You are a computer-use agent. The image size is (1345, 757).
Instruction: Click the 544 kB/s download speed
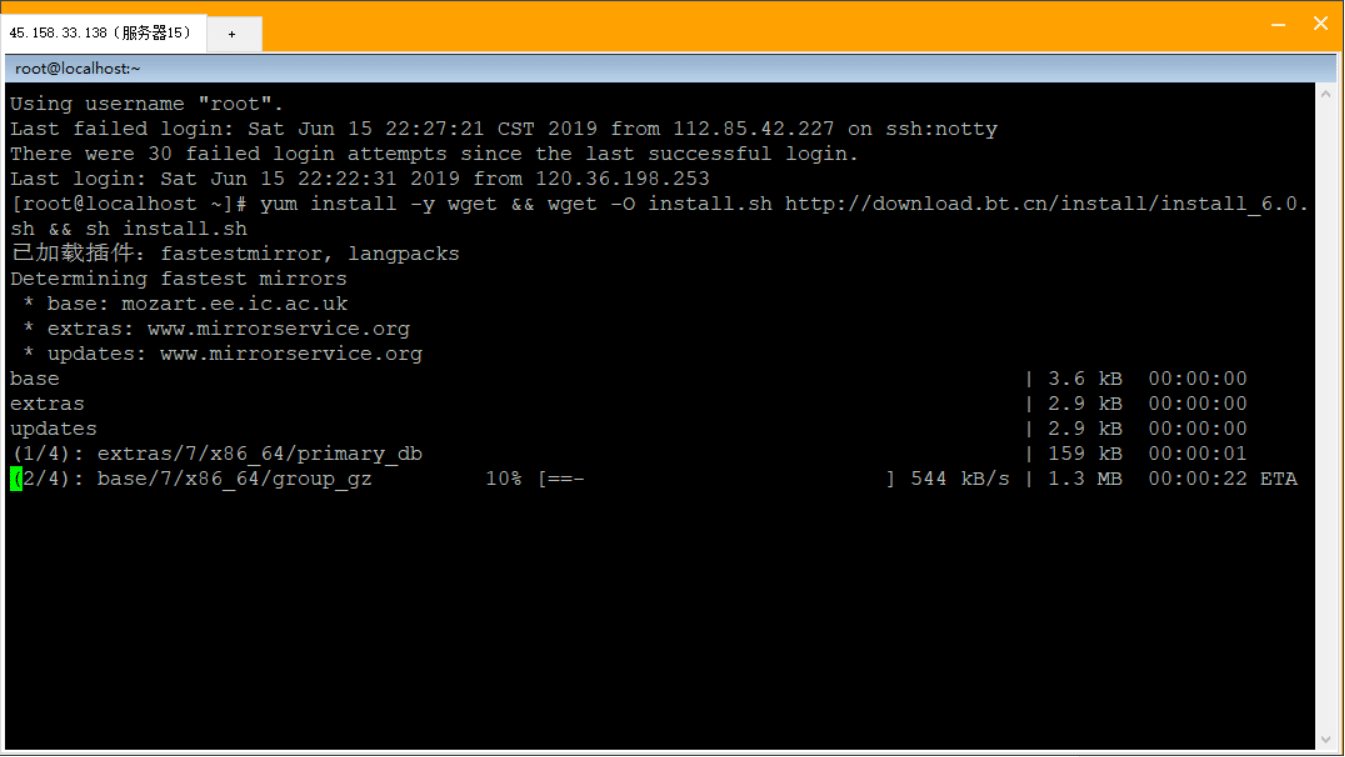[x=960, y=479]
